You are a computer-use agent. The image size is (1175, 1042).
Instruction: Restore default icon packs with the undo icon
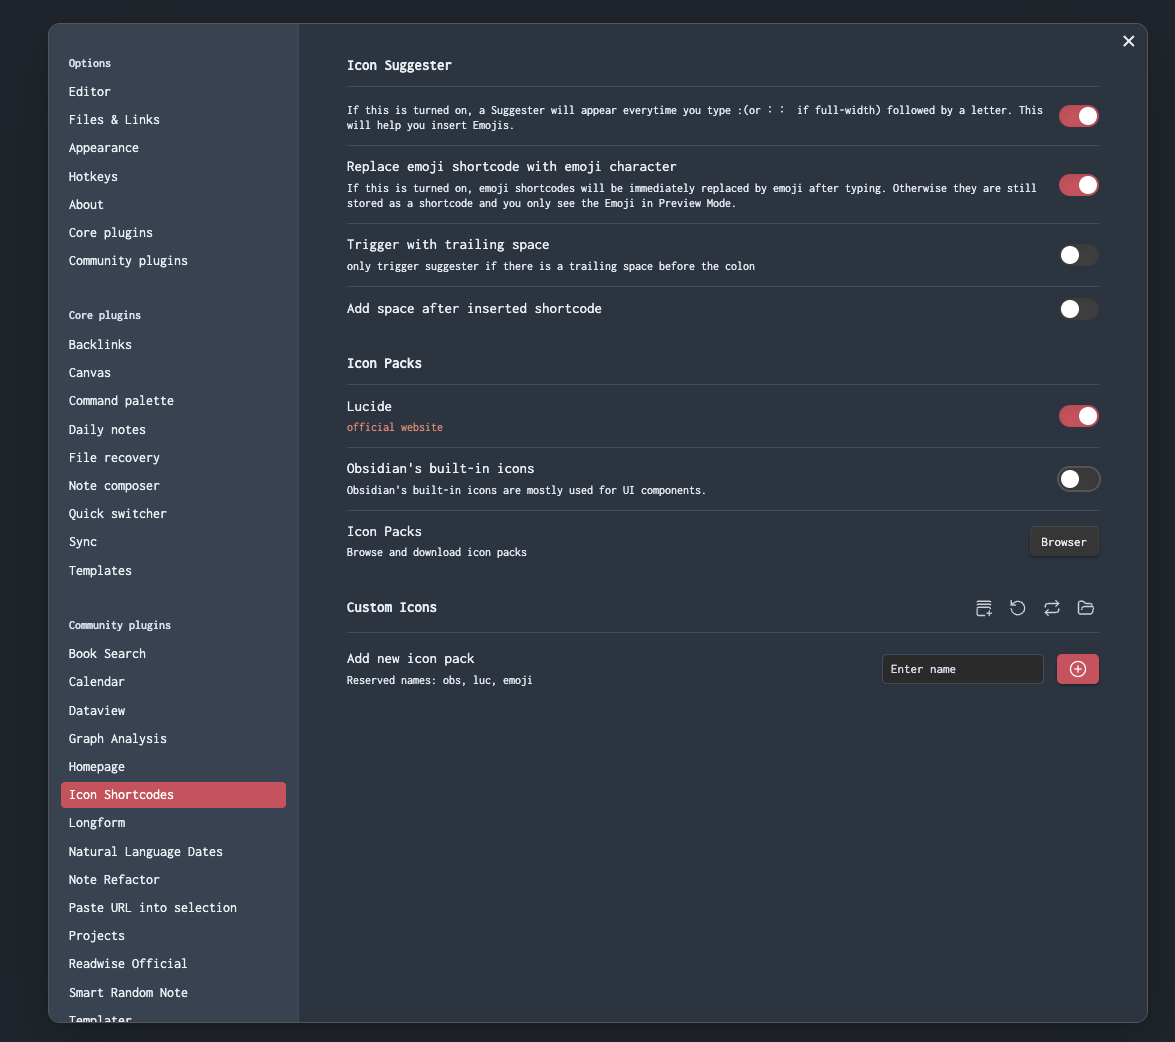coord(1017,607)
